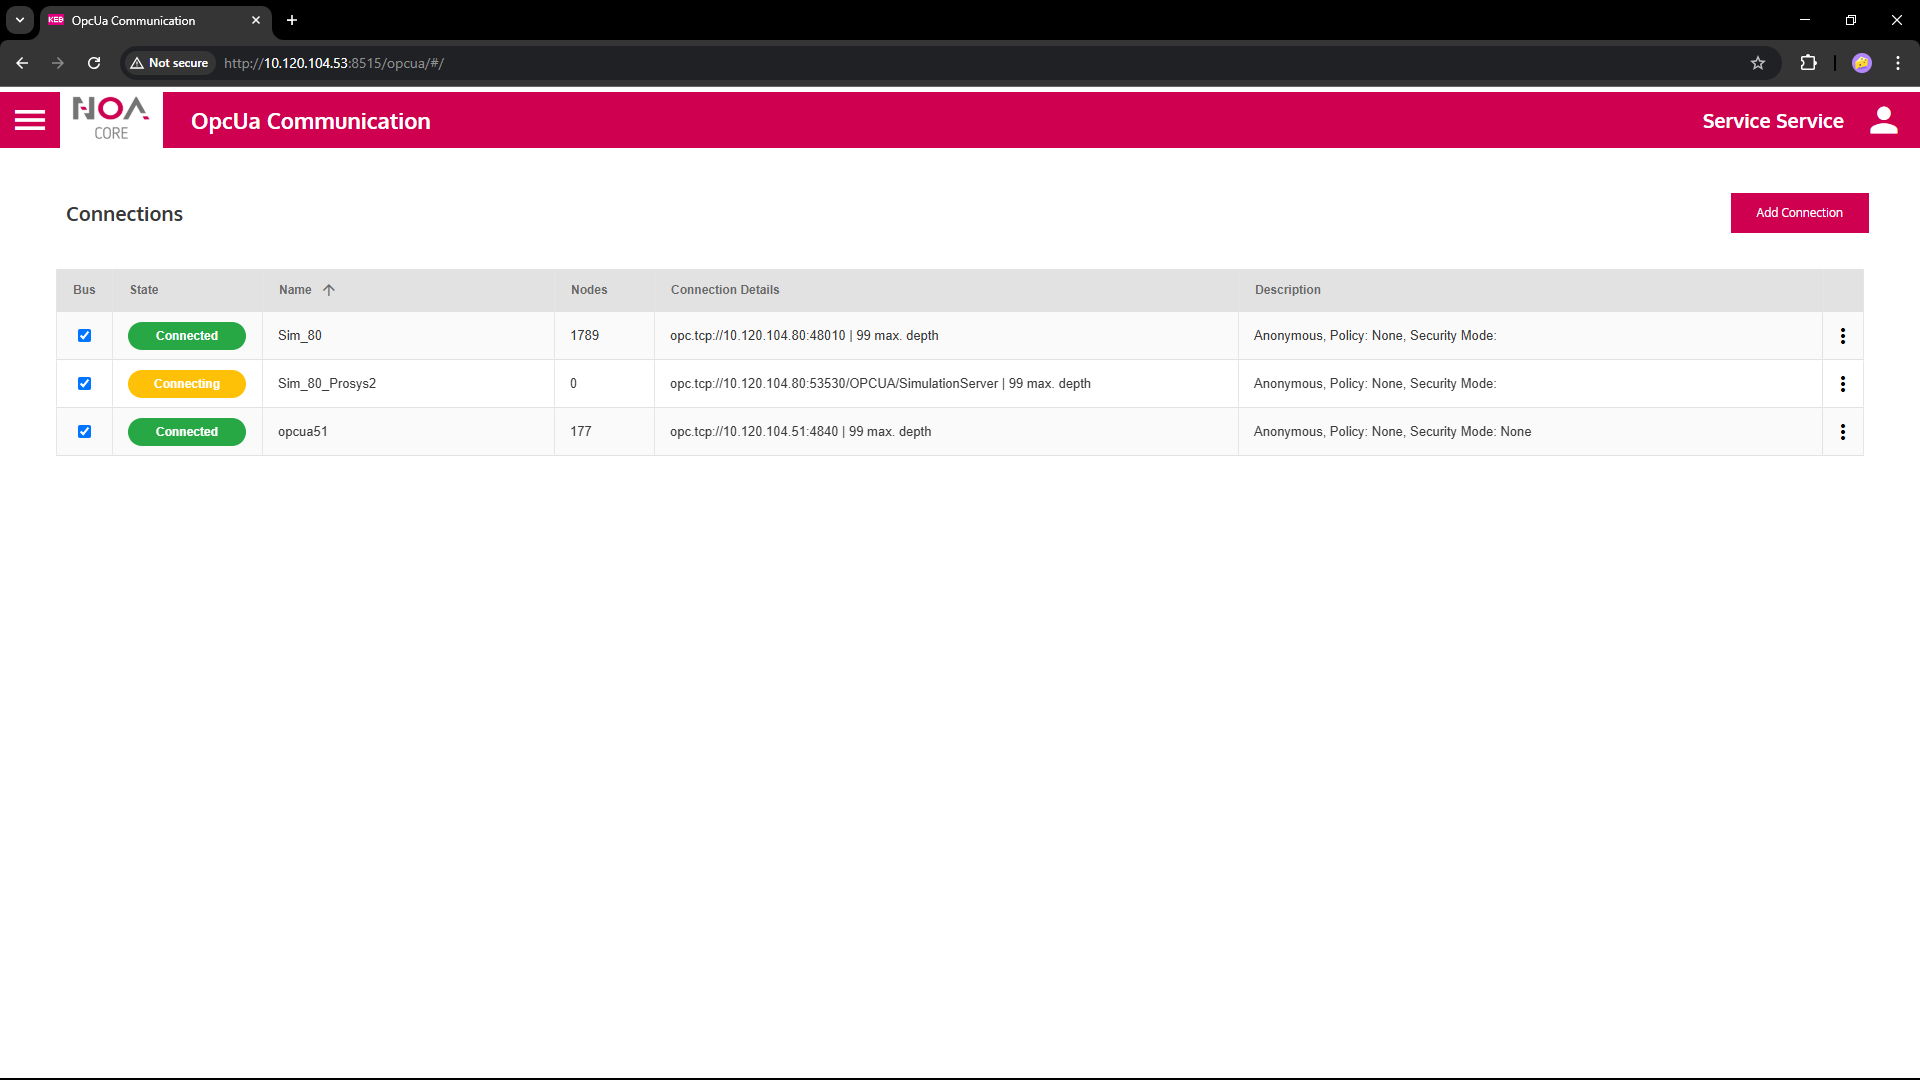Expand the kebab menu for opcua51
This screenshot has width=1920, height=1080.
pos(1842,432)
